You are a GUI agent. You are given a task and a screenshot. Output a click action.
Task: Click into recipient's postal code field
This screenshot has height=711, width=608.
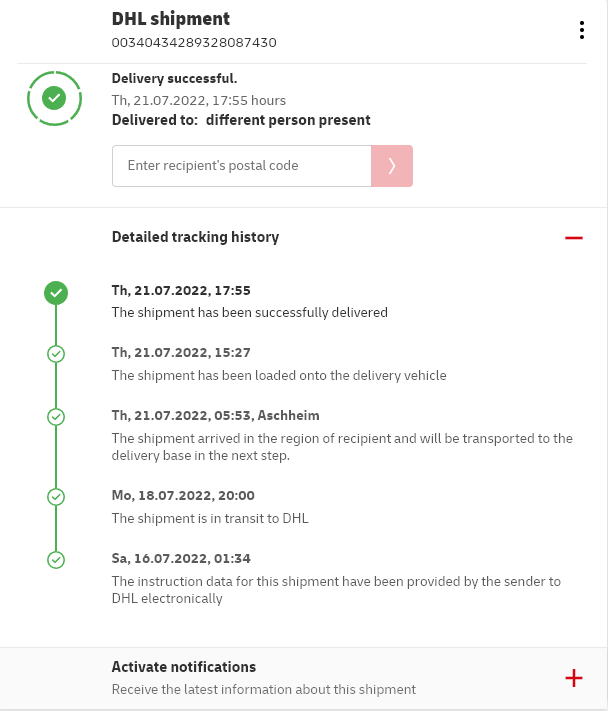pyautogui.click(x=241, y=166)
